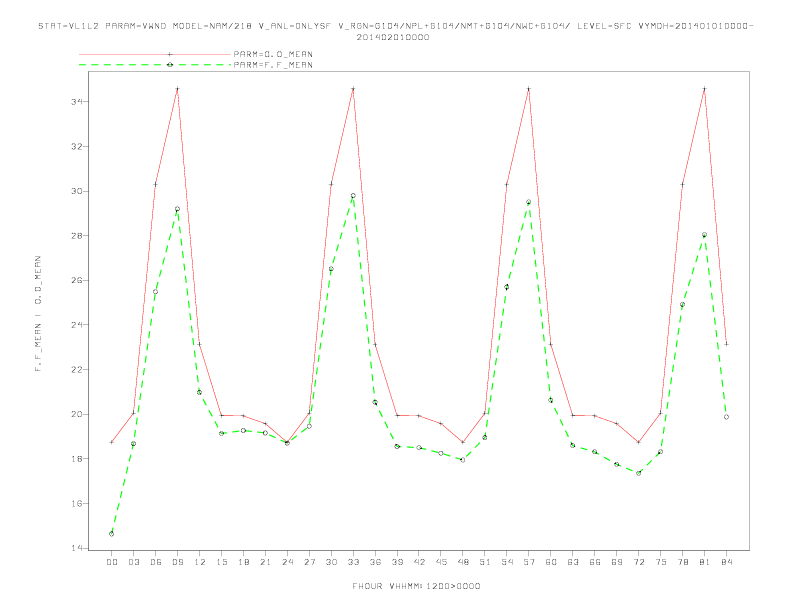Click y-axis tick label 26
792x612 pixels.
76,280
